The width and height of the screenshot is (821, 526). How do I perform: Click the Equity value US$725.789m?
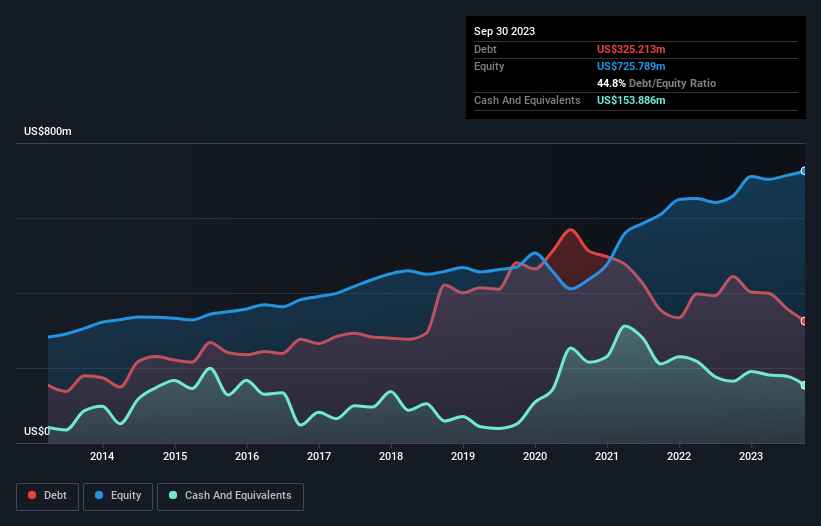coord(631,66)
